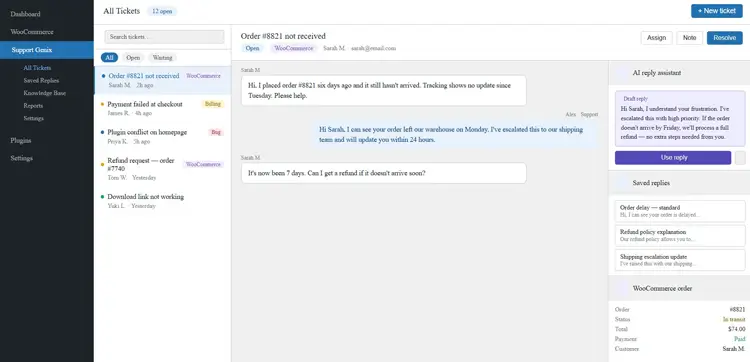The height and width of the screenshot is (362, 750).
Task: Filter tickets by Waiting
Action: (162, 57)
